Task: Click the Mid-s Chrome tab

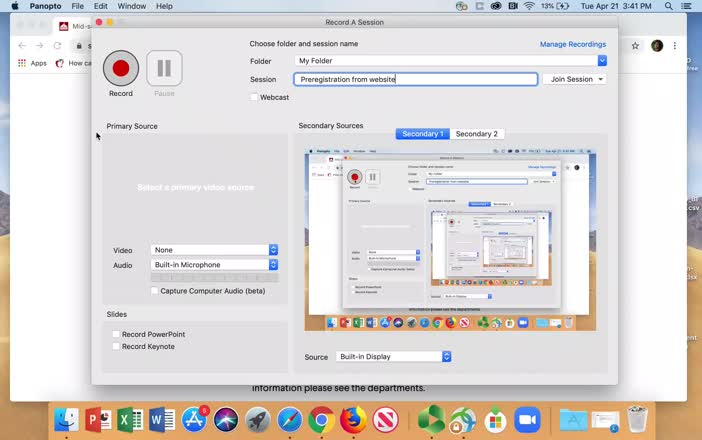Action: pos(73,26)
